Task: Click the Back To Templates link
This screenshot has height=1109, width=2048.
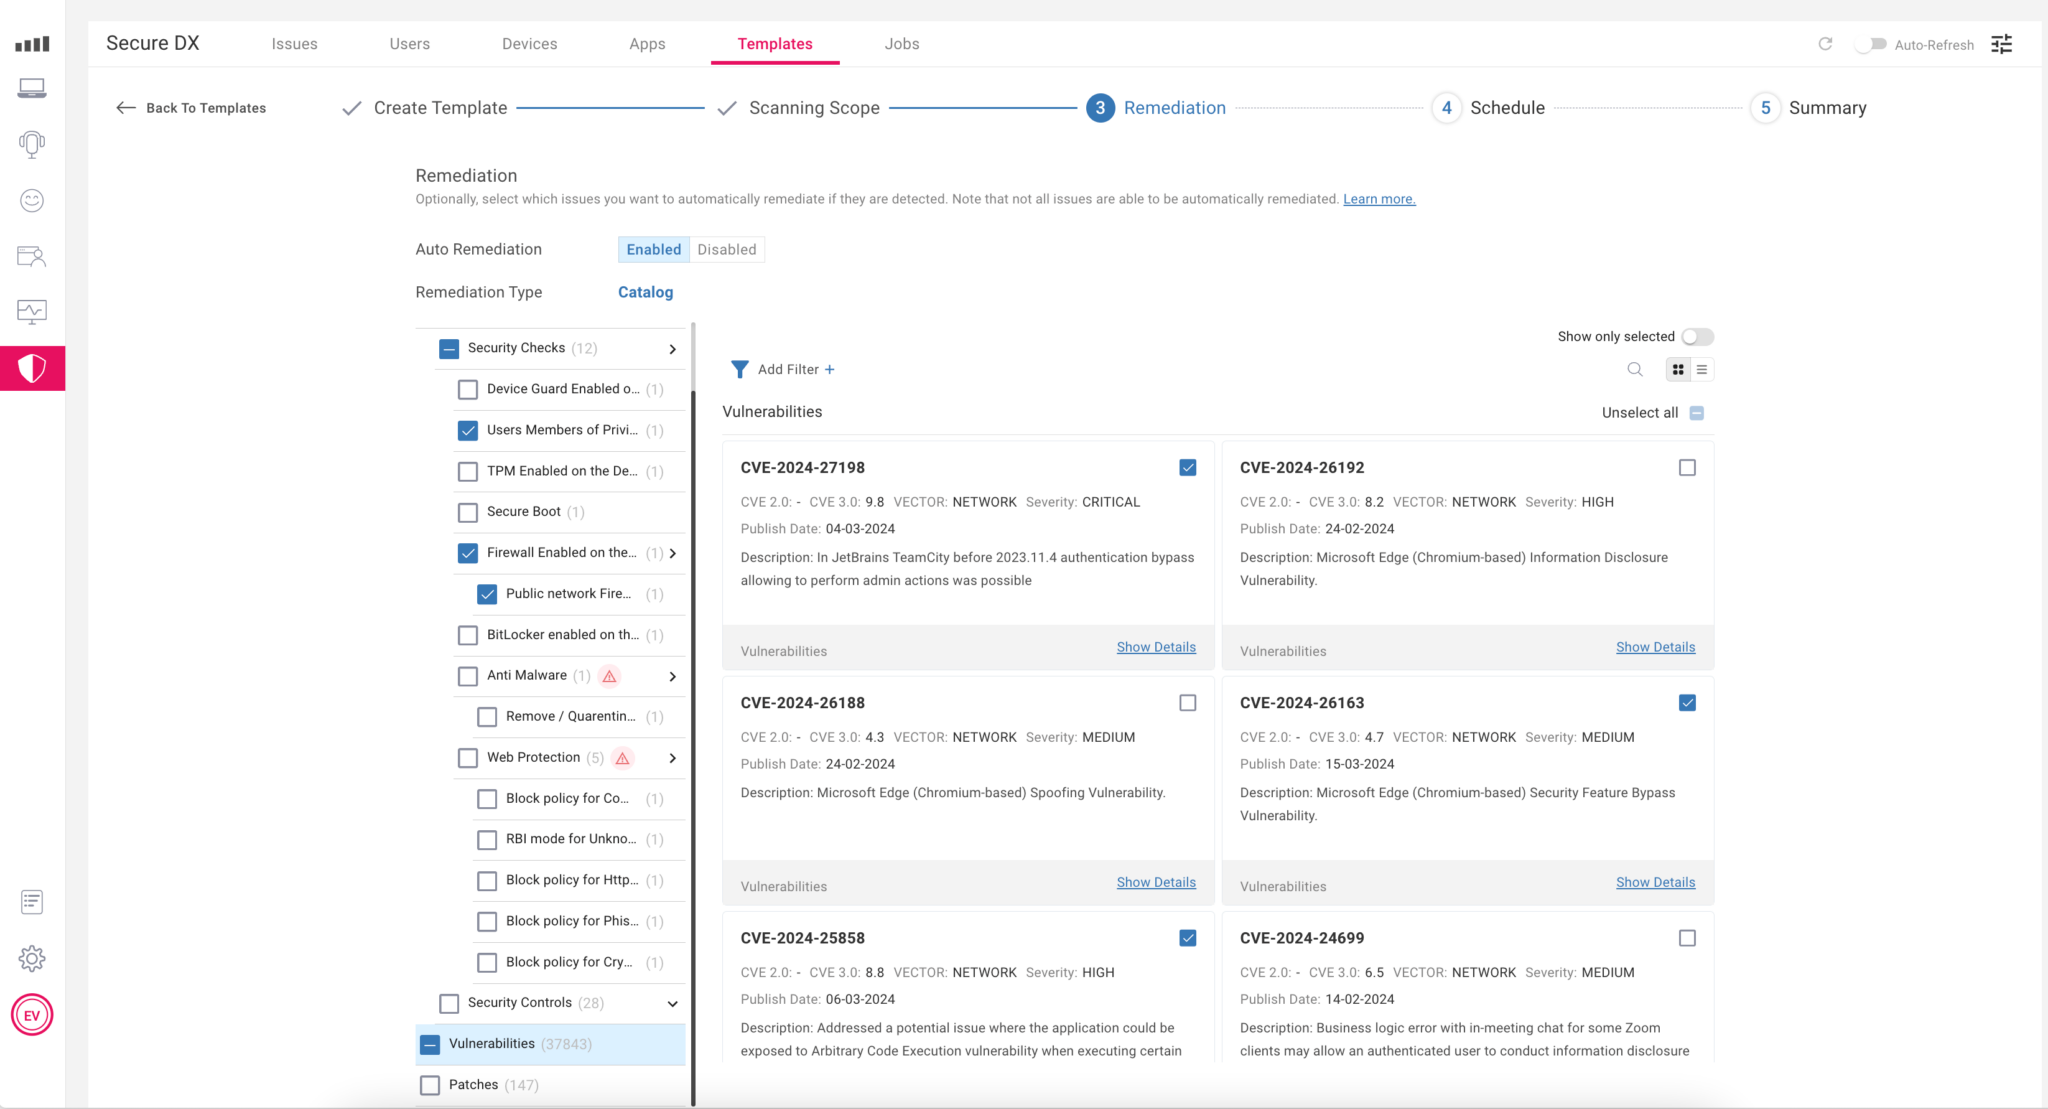Action: pos(205,107)
